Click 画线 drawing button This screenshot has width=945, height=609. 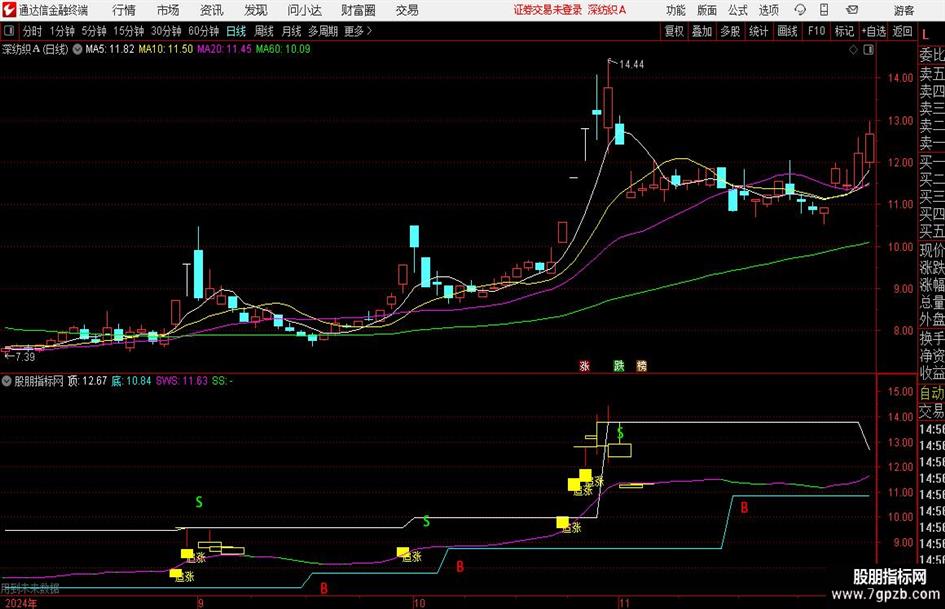787,31
